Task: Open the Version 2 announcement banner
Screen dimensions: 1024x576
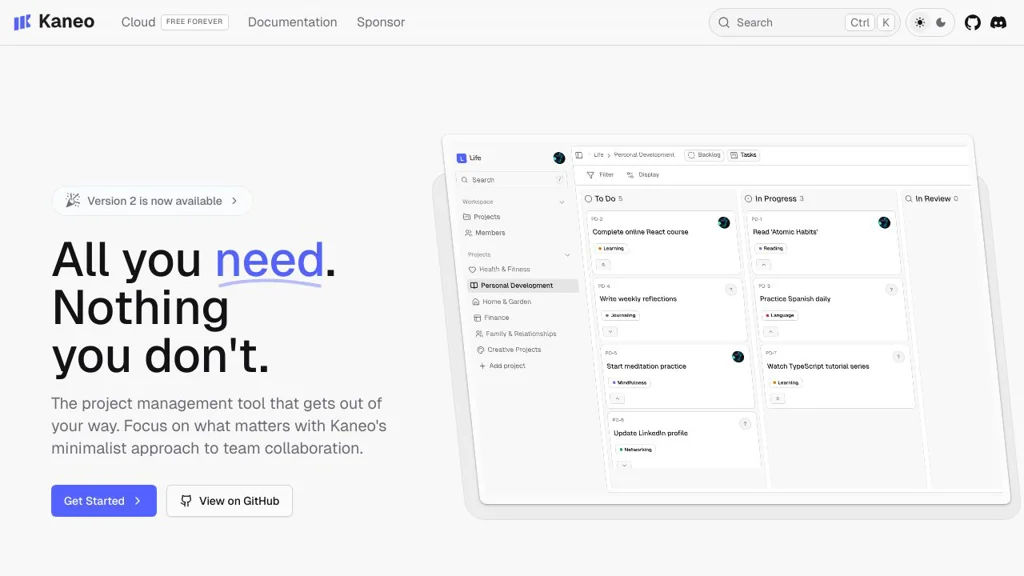Action: (152, 201)
